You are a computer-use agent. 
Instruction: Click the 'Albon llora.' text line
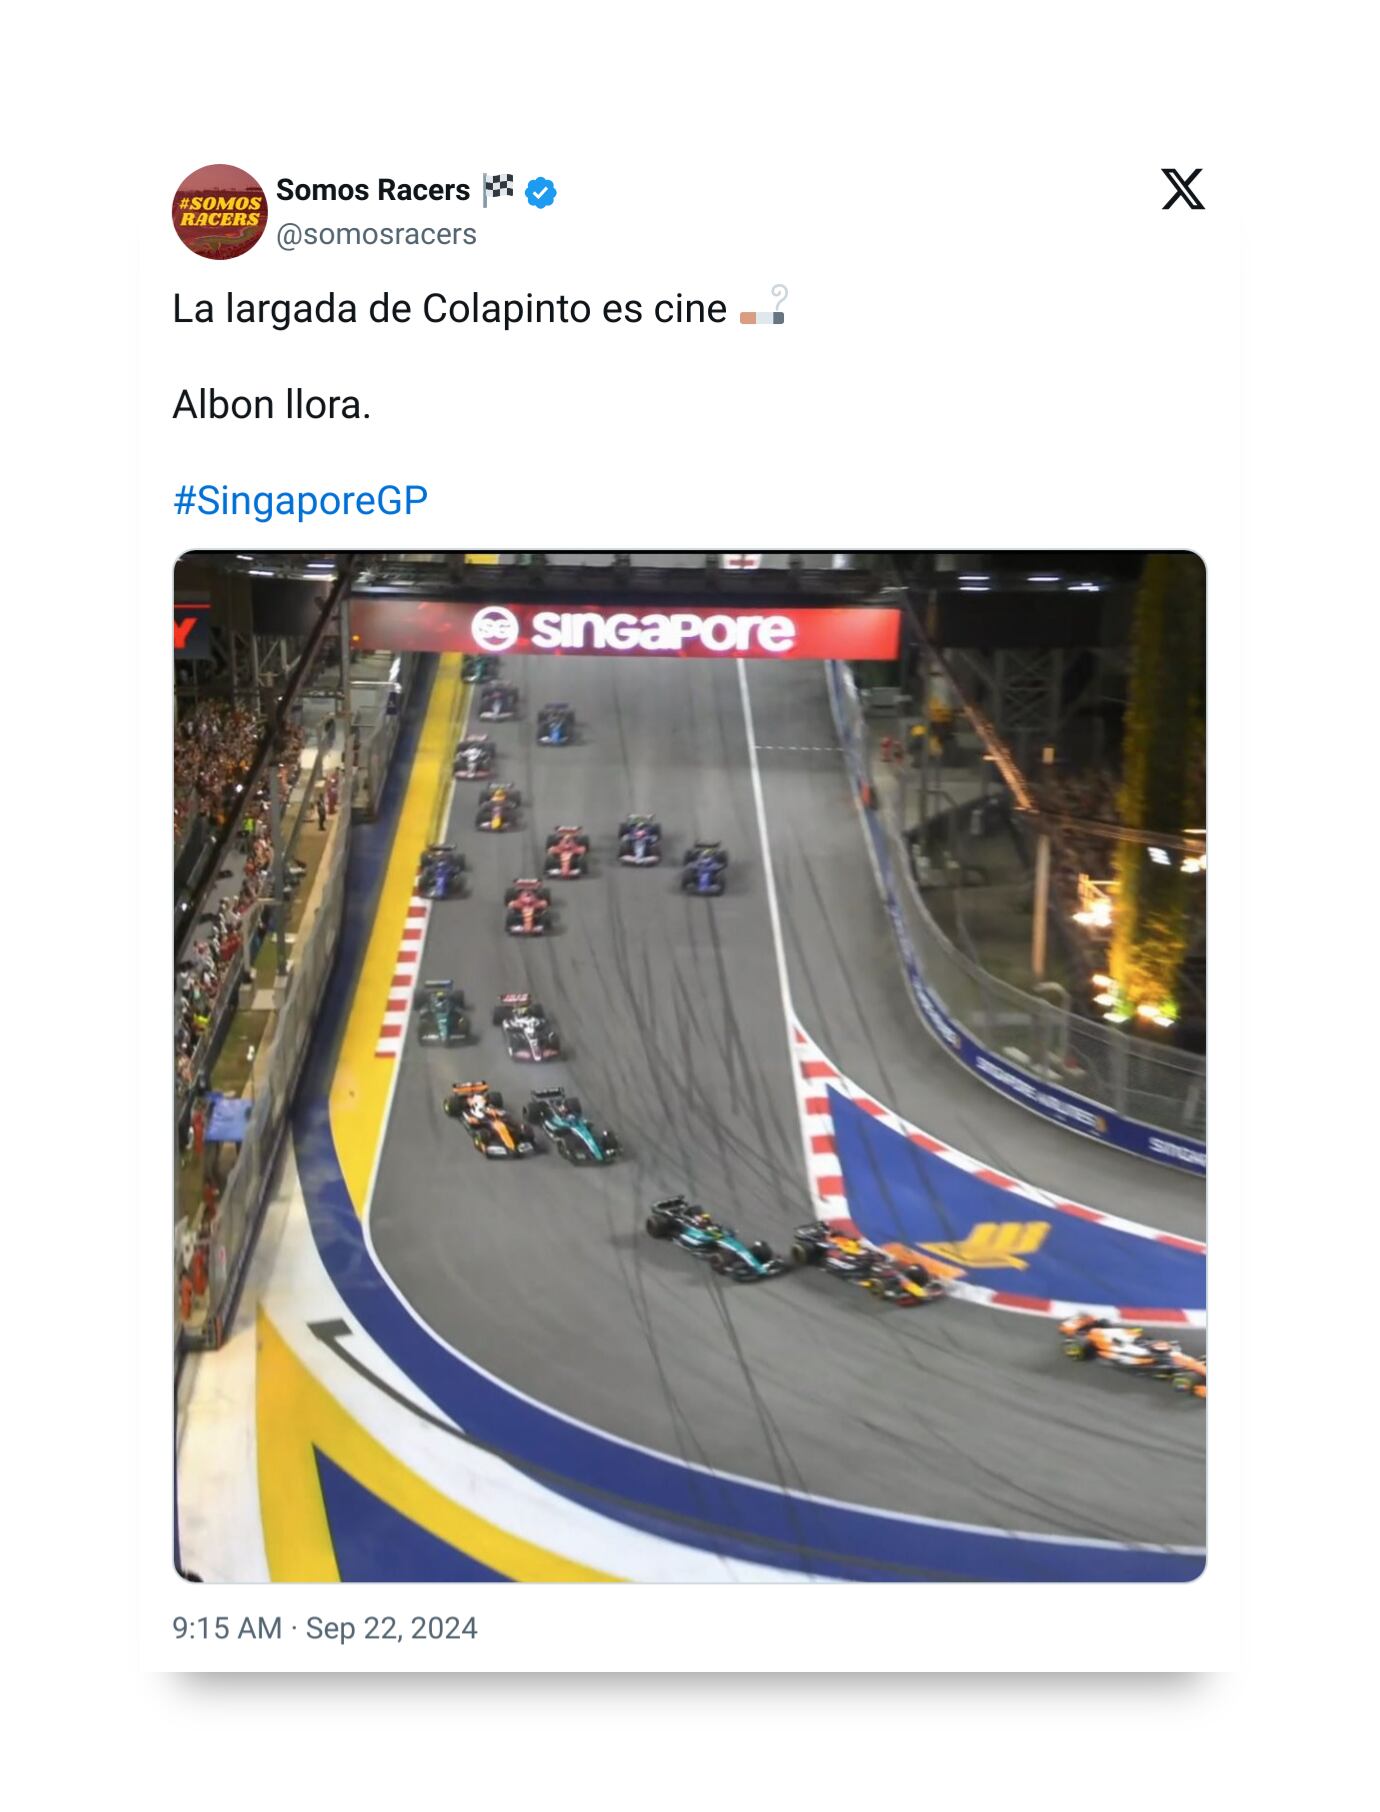272,405
